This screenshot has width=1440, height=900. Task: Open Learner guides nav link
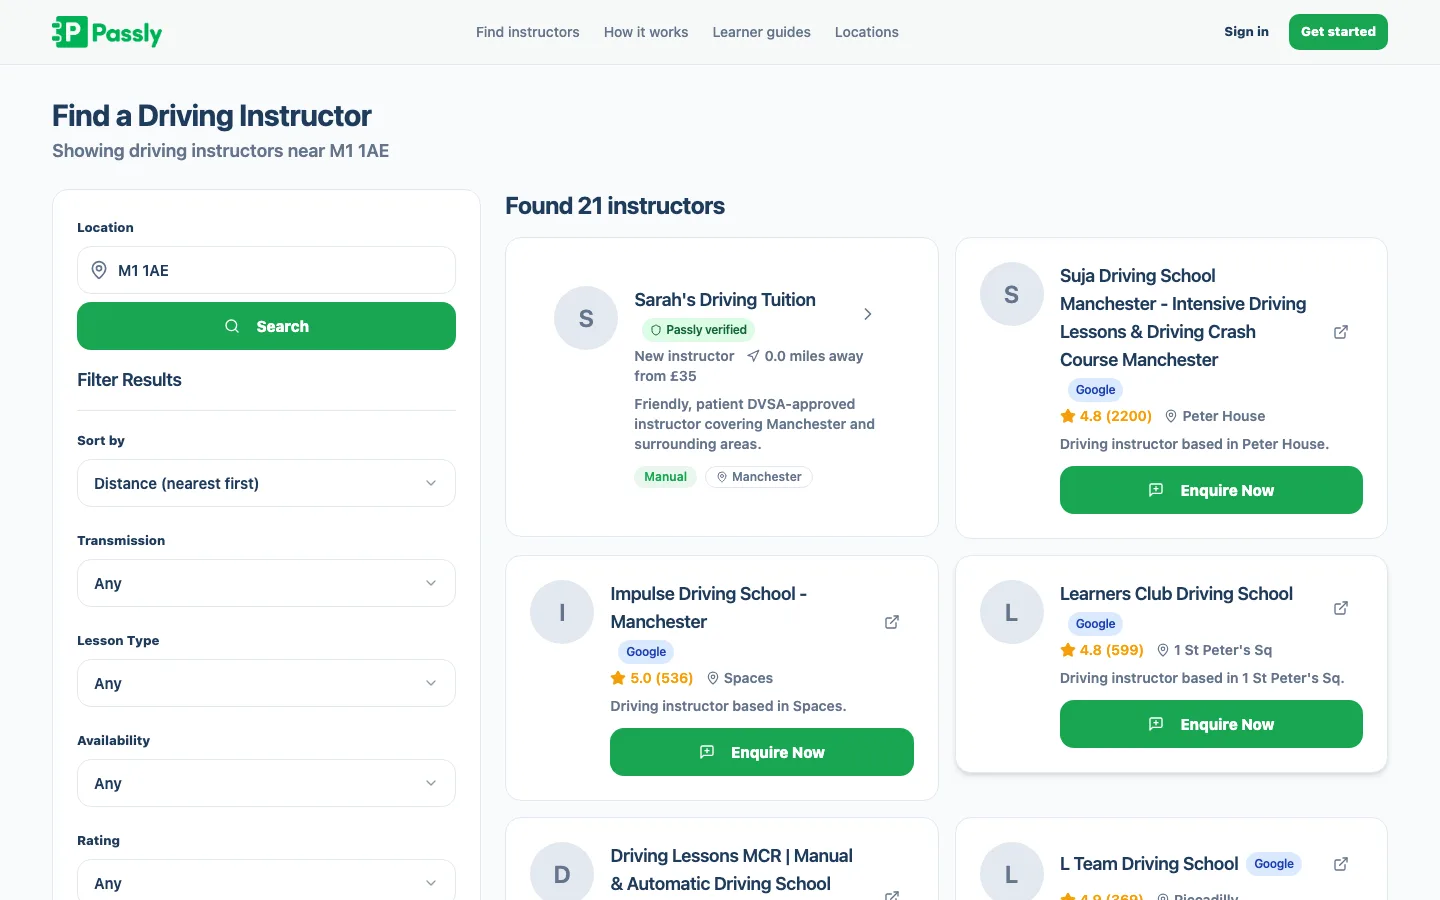762,32
